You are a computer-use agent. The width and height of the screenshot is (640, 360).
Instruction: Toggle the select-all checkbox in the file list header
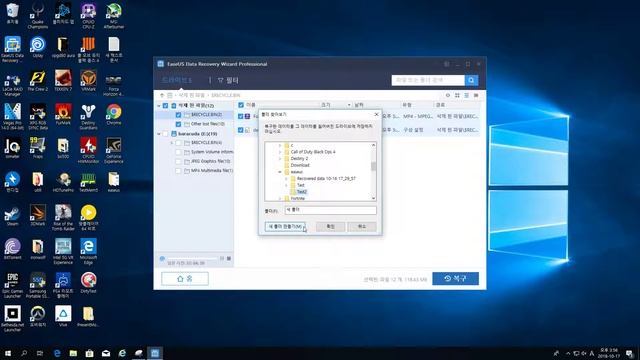click(241, 105)
